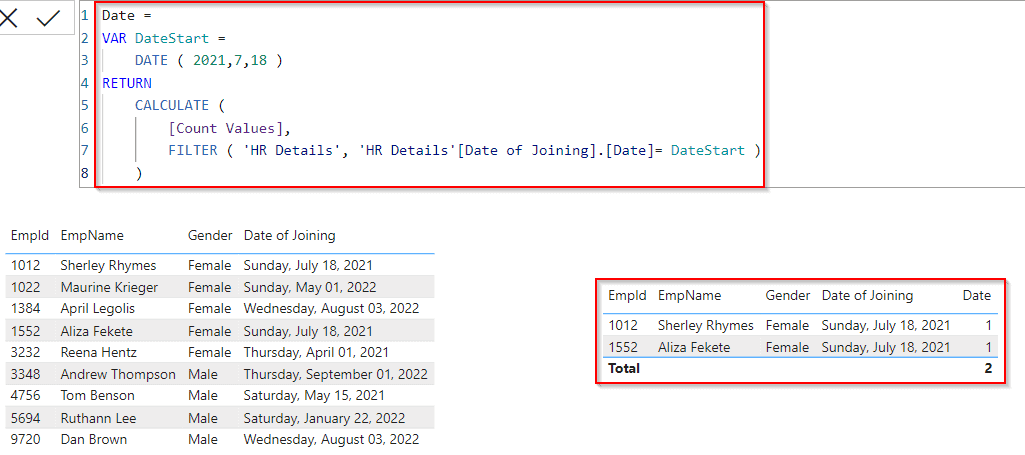The height and width of the screenshot is (455, 1025).
Task: Click Thursday, April 01, 2021 date cell
Action: 316,352
